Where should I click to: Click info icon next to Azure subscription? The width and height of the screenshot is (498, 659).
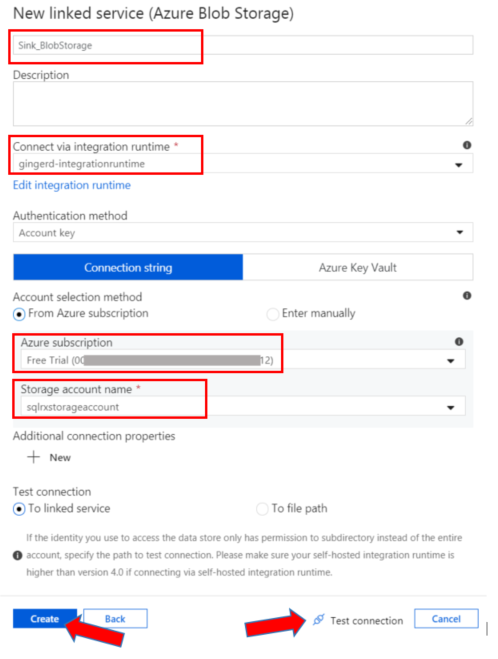[459, 342]
